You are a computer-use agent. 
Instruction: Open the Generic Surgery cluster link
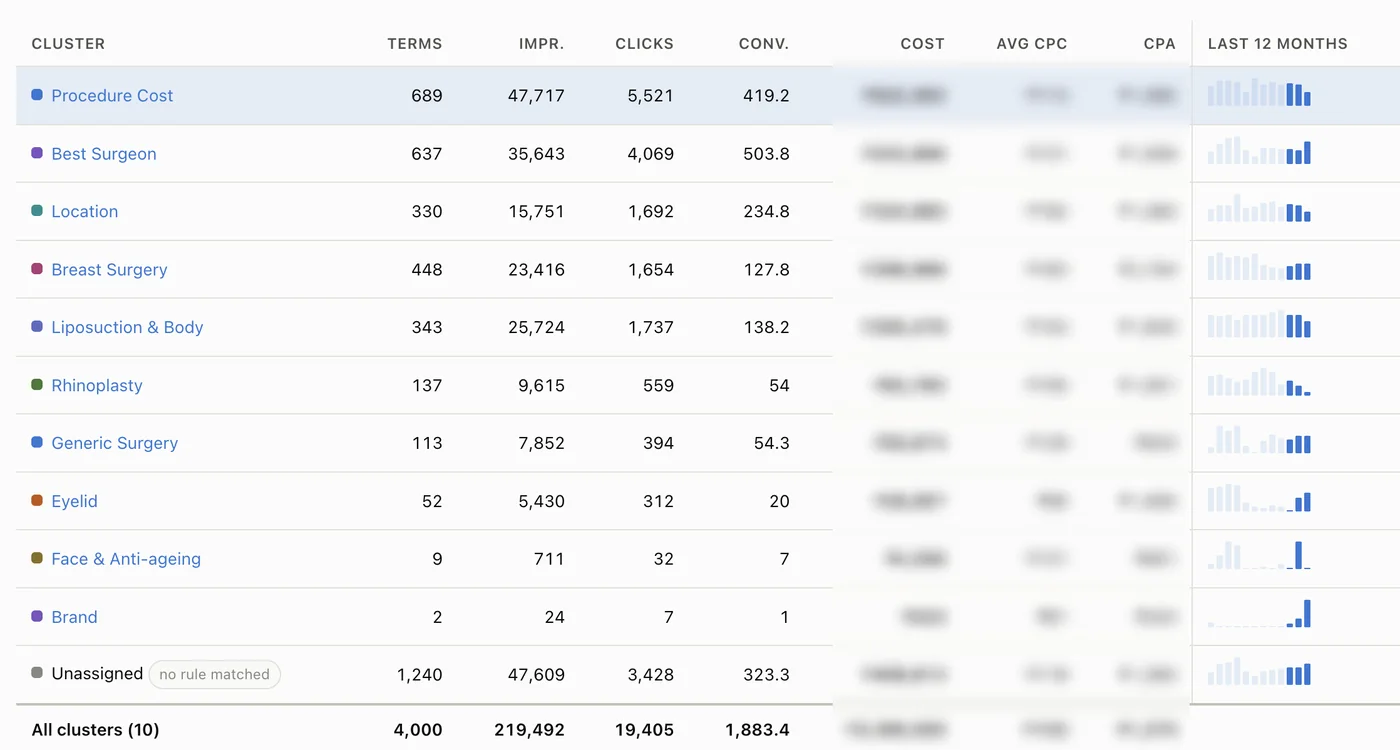[114, 444]
